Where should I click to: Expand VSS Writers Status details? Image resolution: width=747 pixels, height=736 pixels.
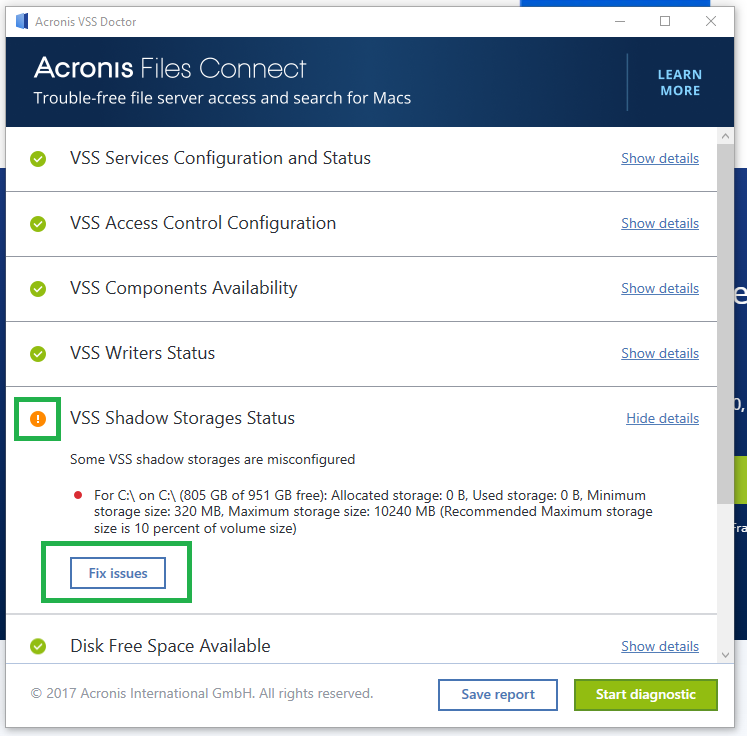click(x=659, y=354)
